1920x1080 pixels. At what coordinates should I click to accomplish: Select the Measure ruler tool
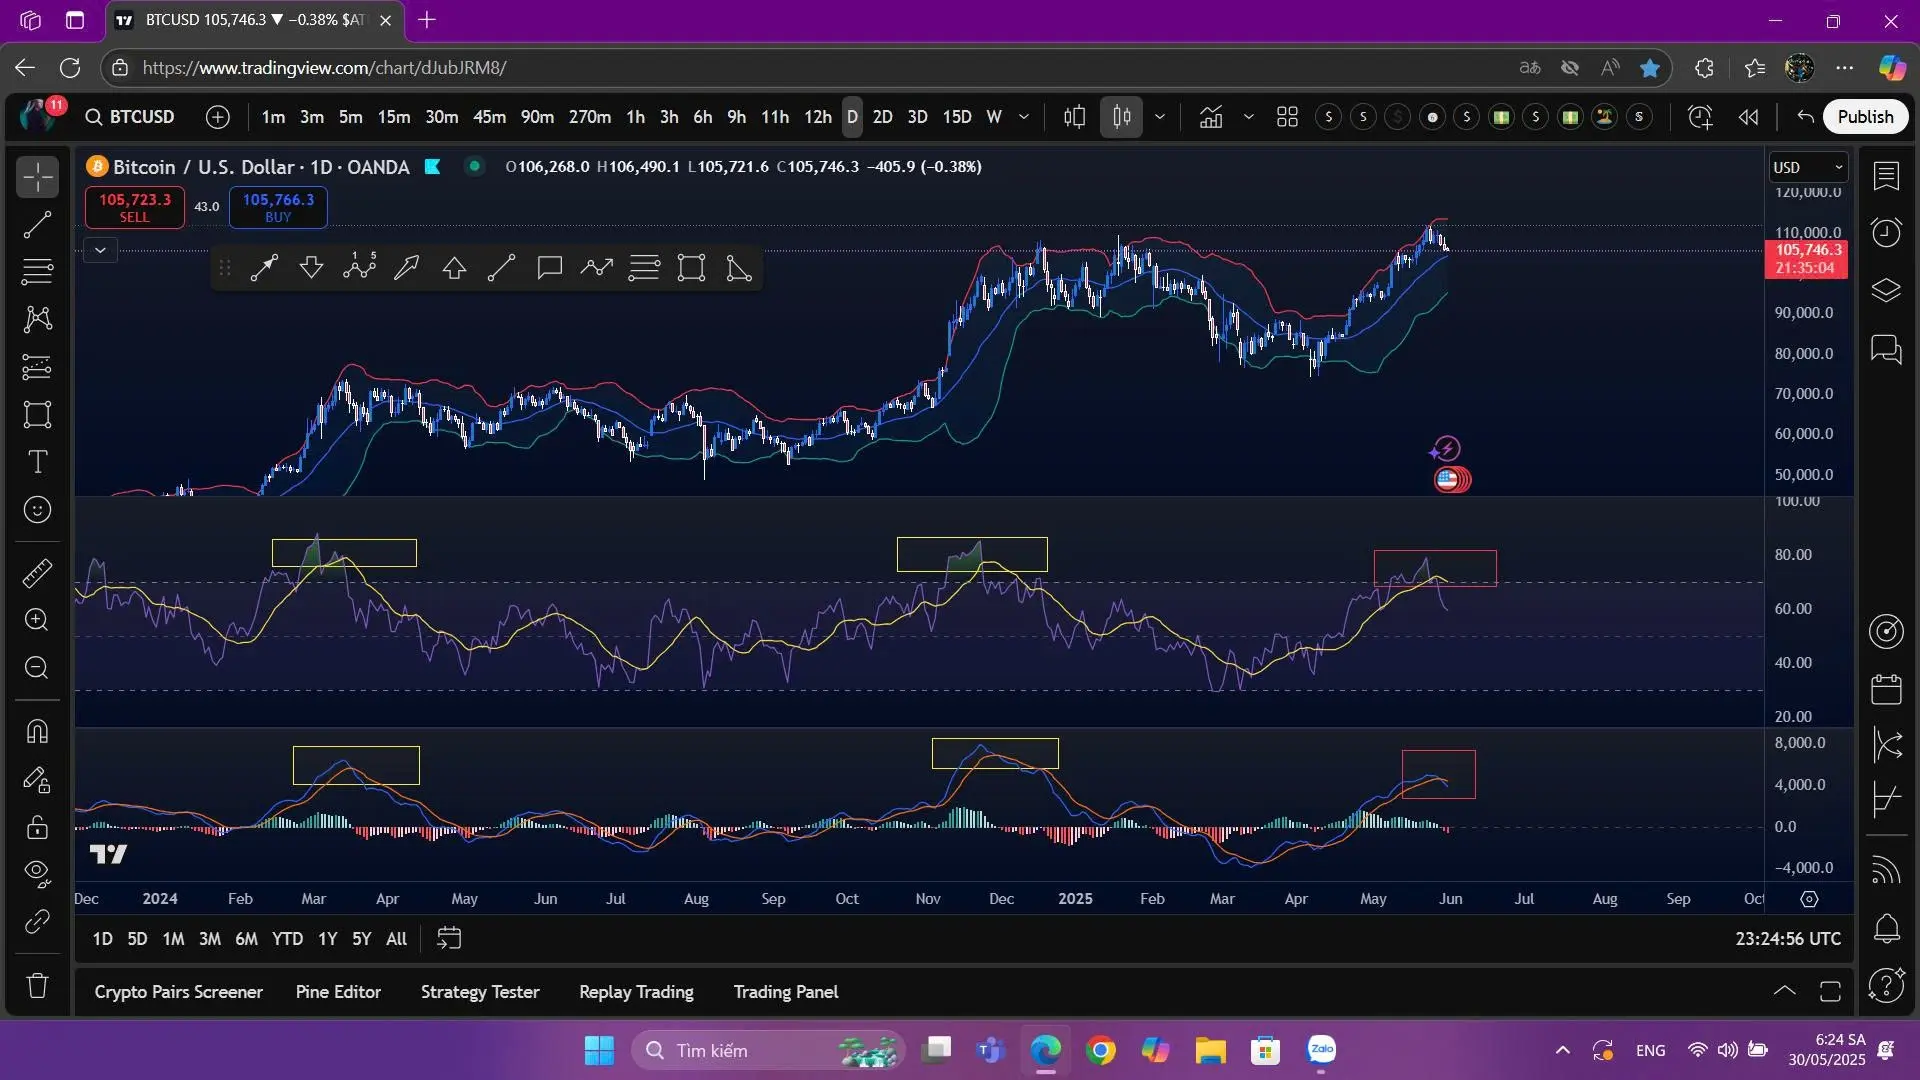click(37, 573)
